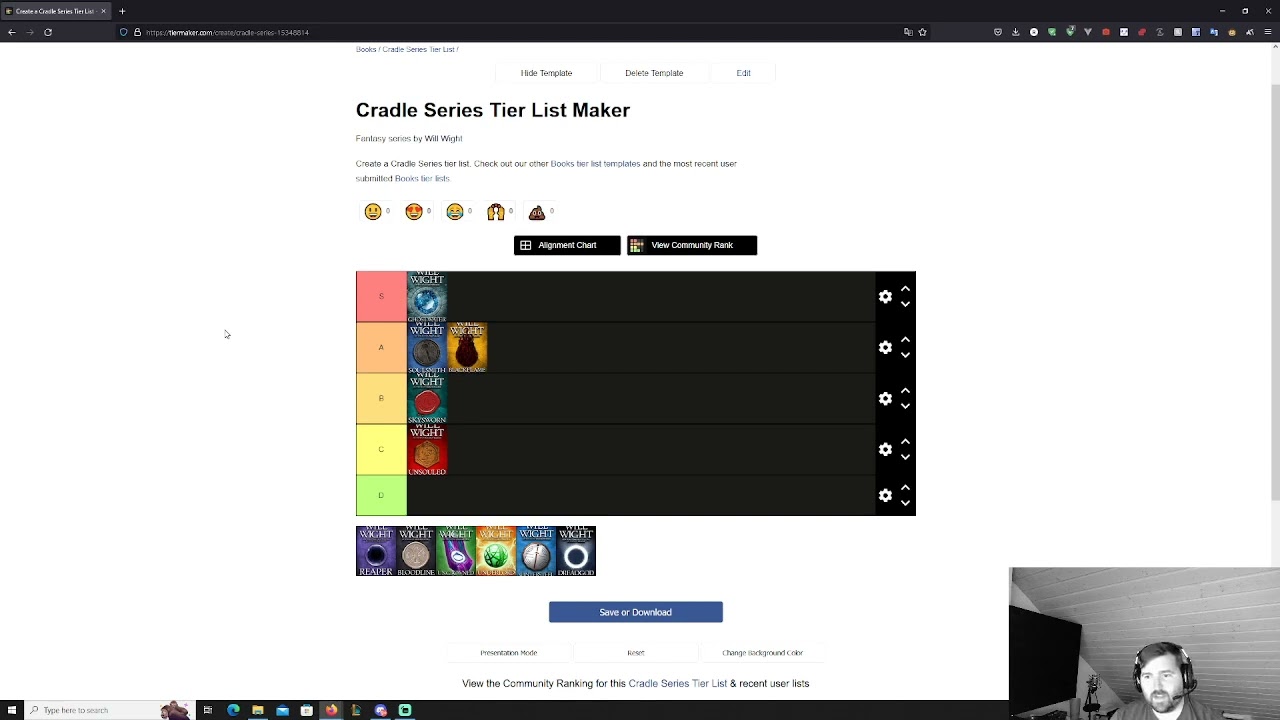The height and width of the screenshot is (720, 1280).
Task: Move A tier row down with arrow
Action: 905,355
